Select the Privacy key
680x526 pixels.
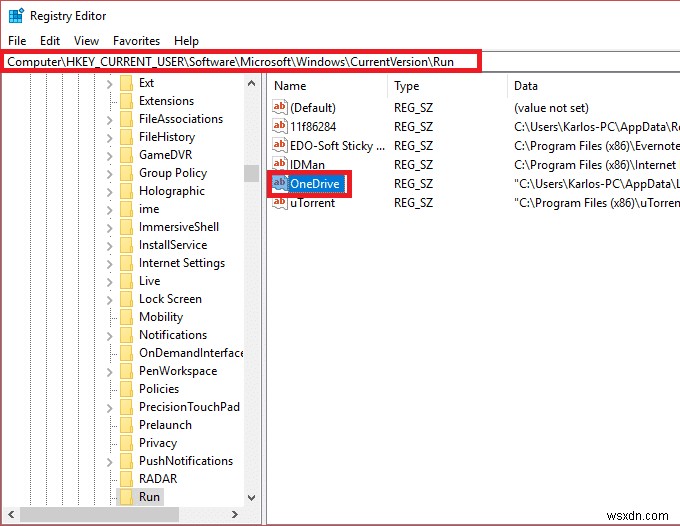pos(158,443)
